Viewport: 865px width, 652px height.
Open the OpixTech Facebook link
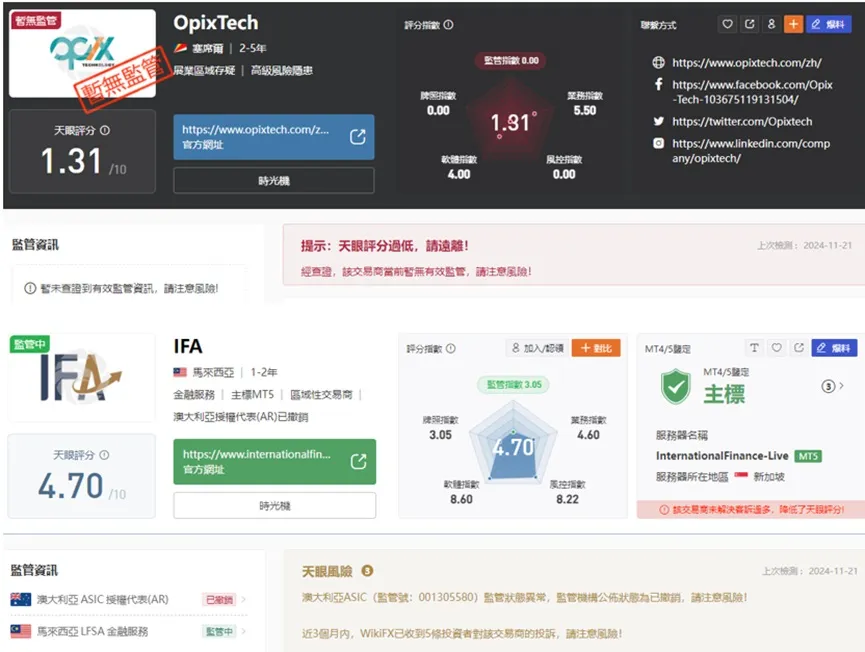pos(752,92)
